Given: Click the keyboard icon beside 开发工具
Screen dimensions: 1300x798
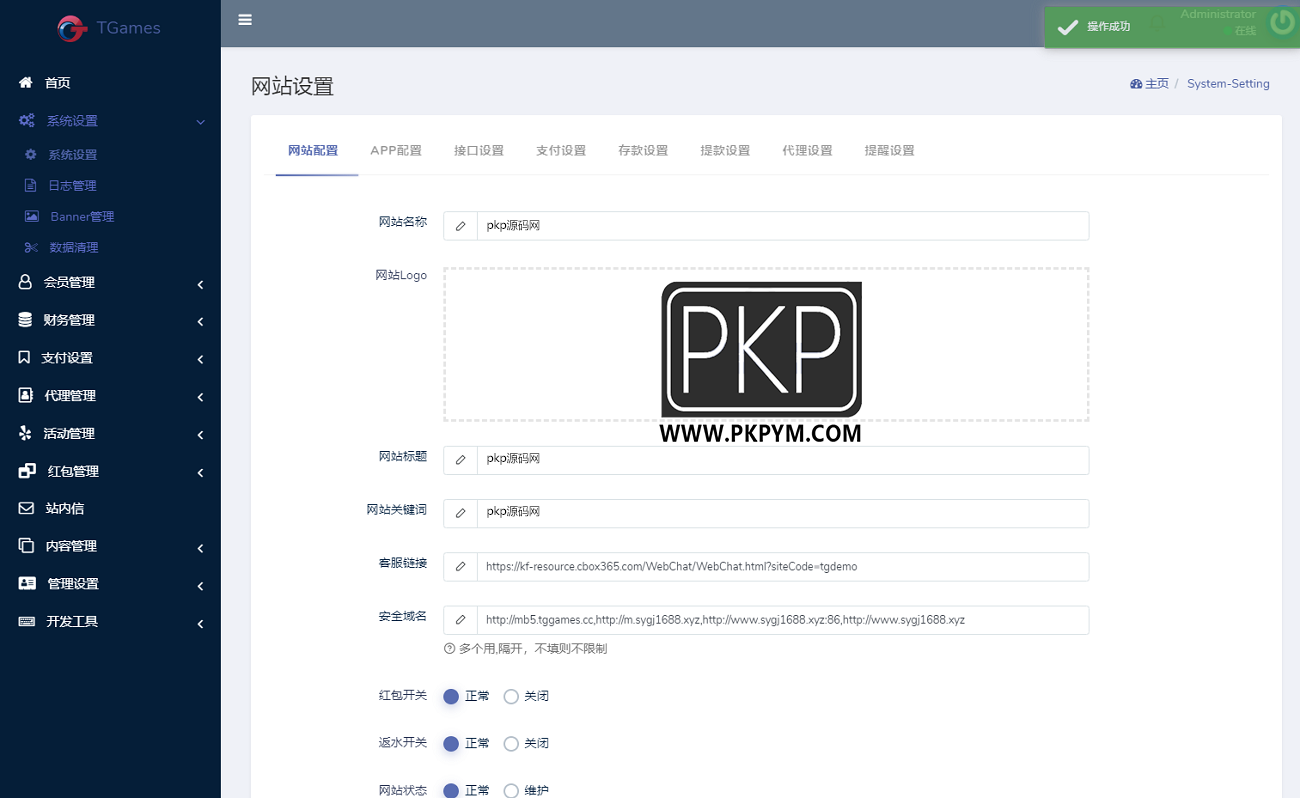Looking at the screenshot, I should (x=27, y=621).
